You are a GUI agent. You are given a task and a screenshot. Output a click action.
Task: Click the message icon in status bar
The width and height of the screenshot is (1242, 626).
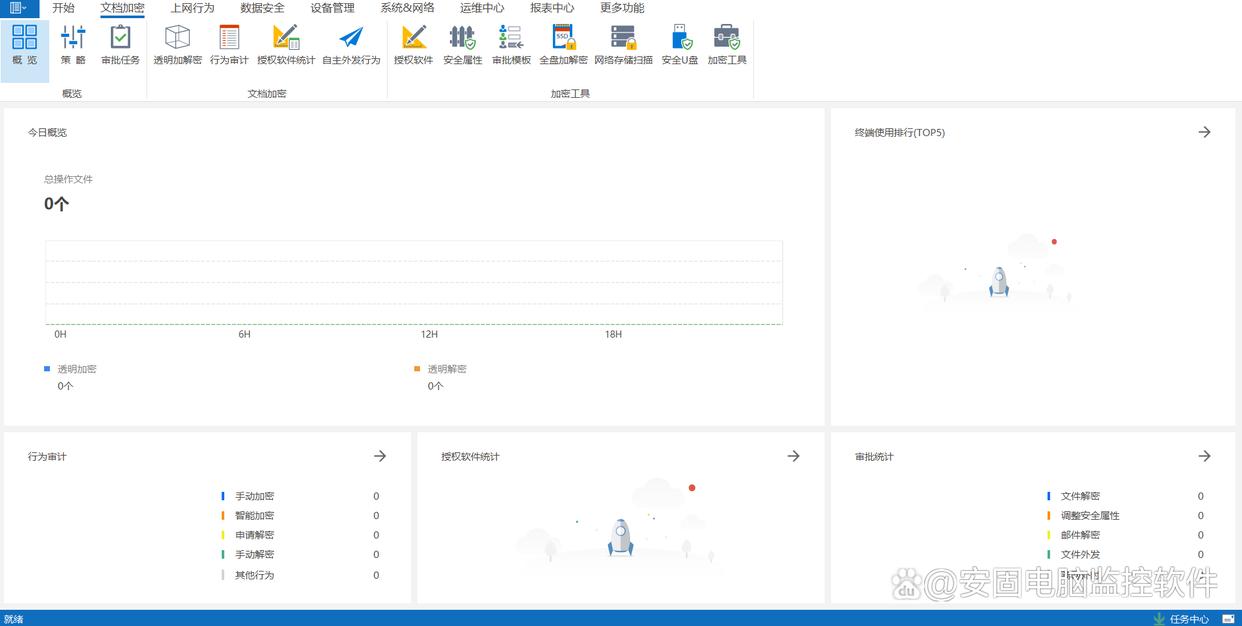point(1228,619)
